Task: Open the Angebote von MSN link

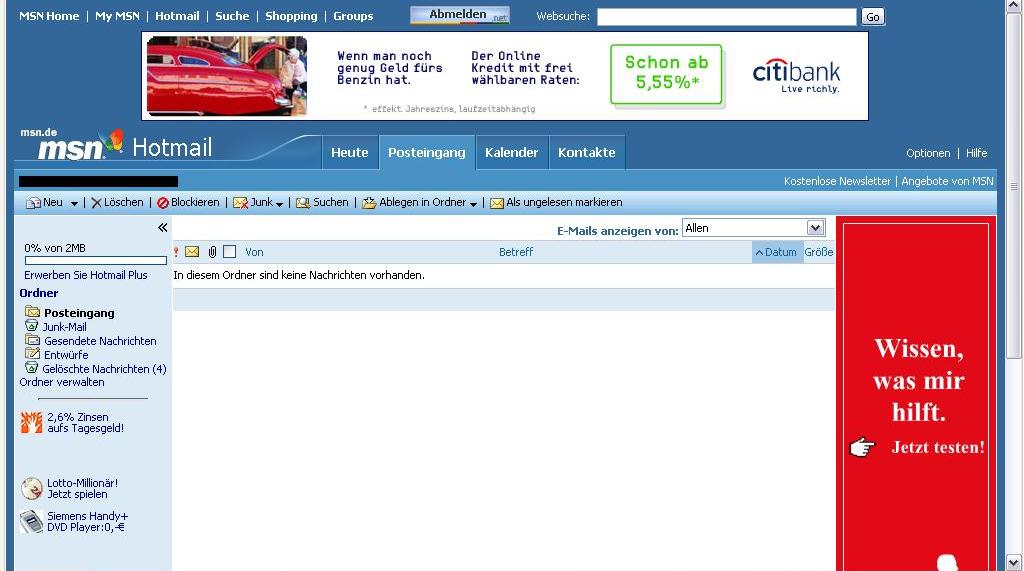Action: [948, 181]
